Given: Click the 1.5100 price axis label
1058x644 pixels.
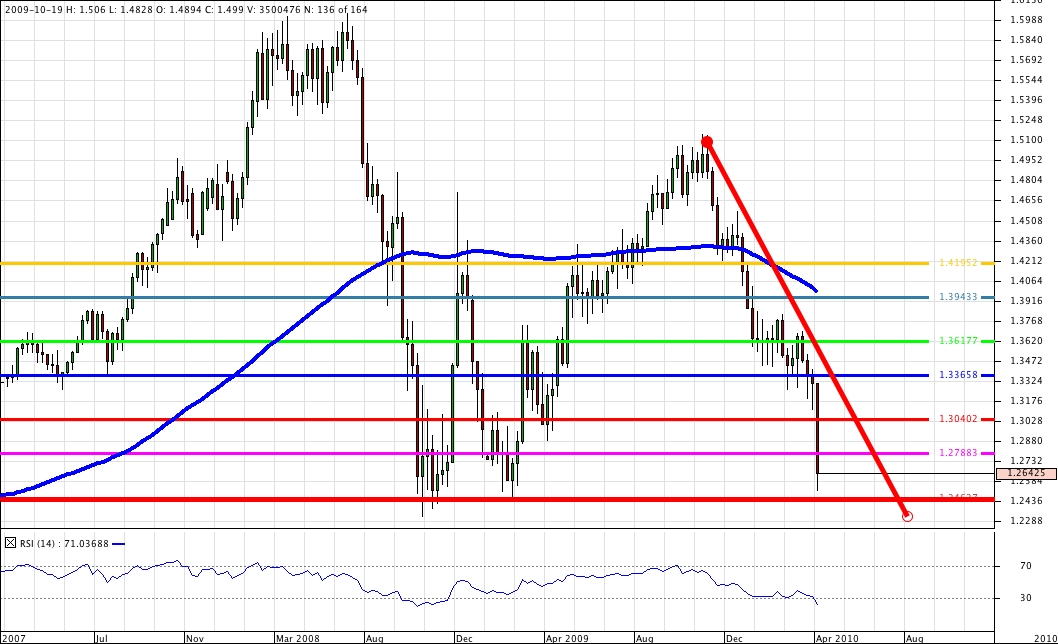Looking at the screenshot, I should (x=1027, y=140).
